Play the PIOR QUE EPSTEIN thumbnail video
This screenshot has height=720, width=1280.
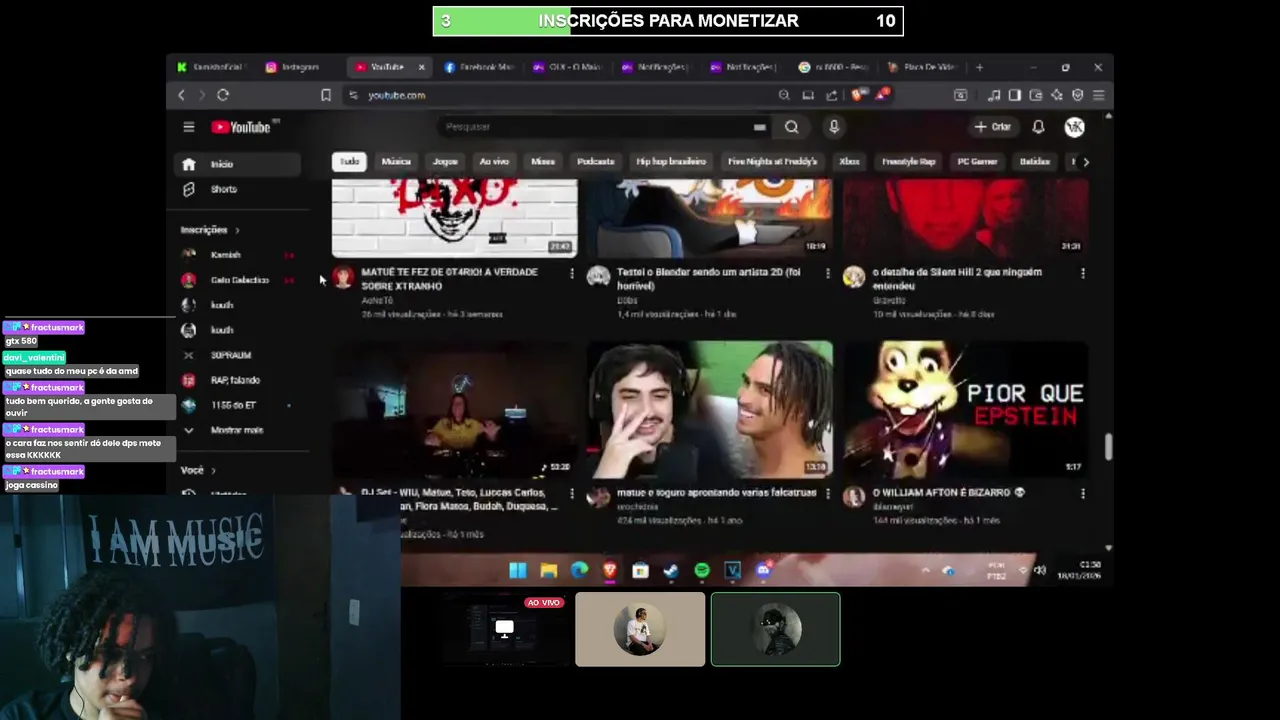point(965,409)
